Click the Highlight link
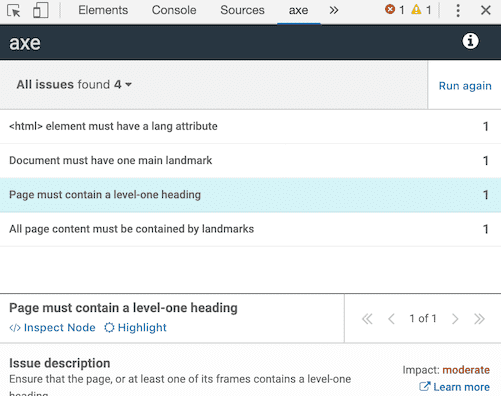 135,327
